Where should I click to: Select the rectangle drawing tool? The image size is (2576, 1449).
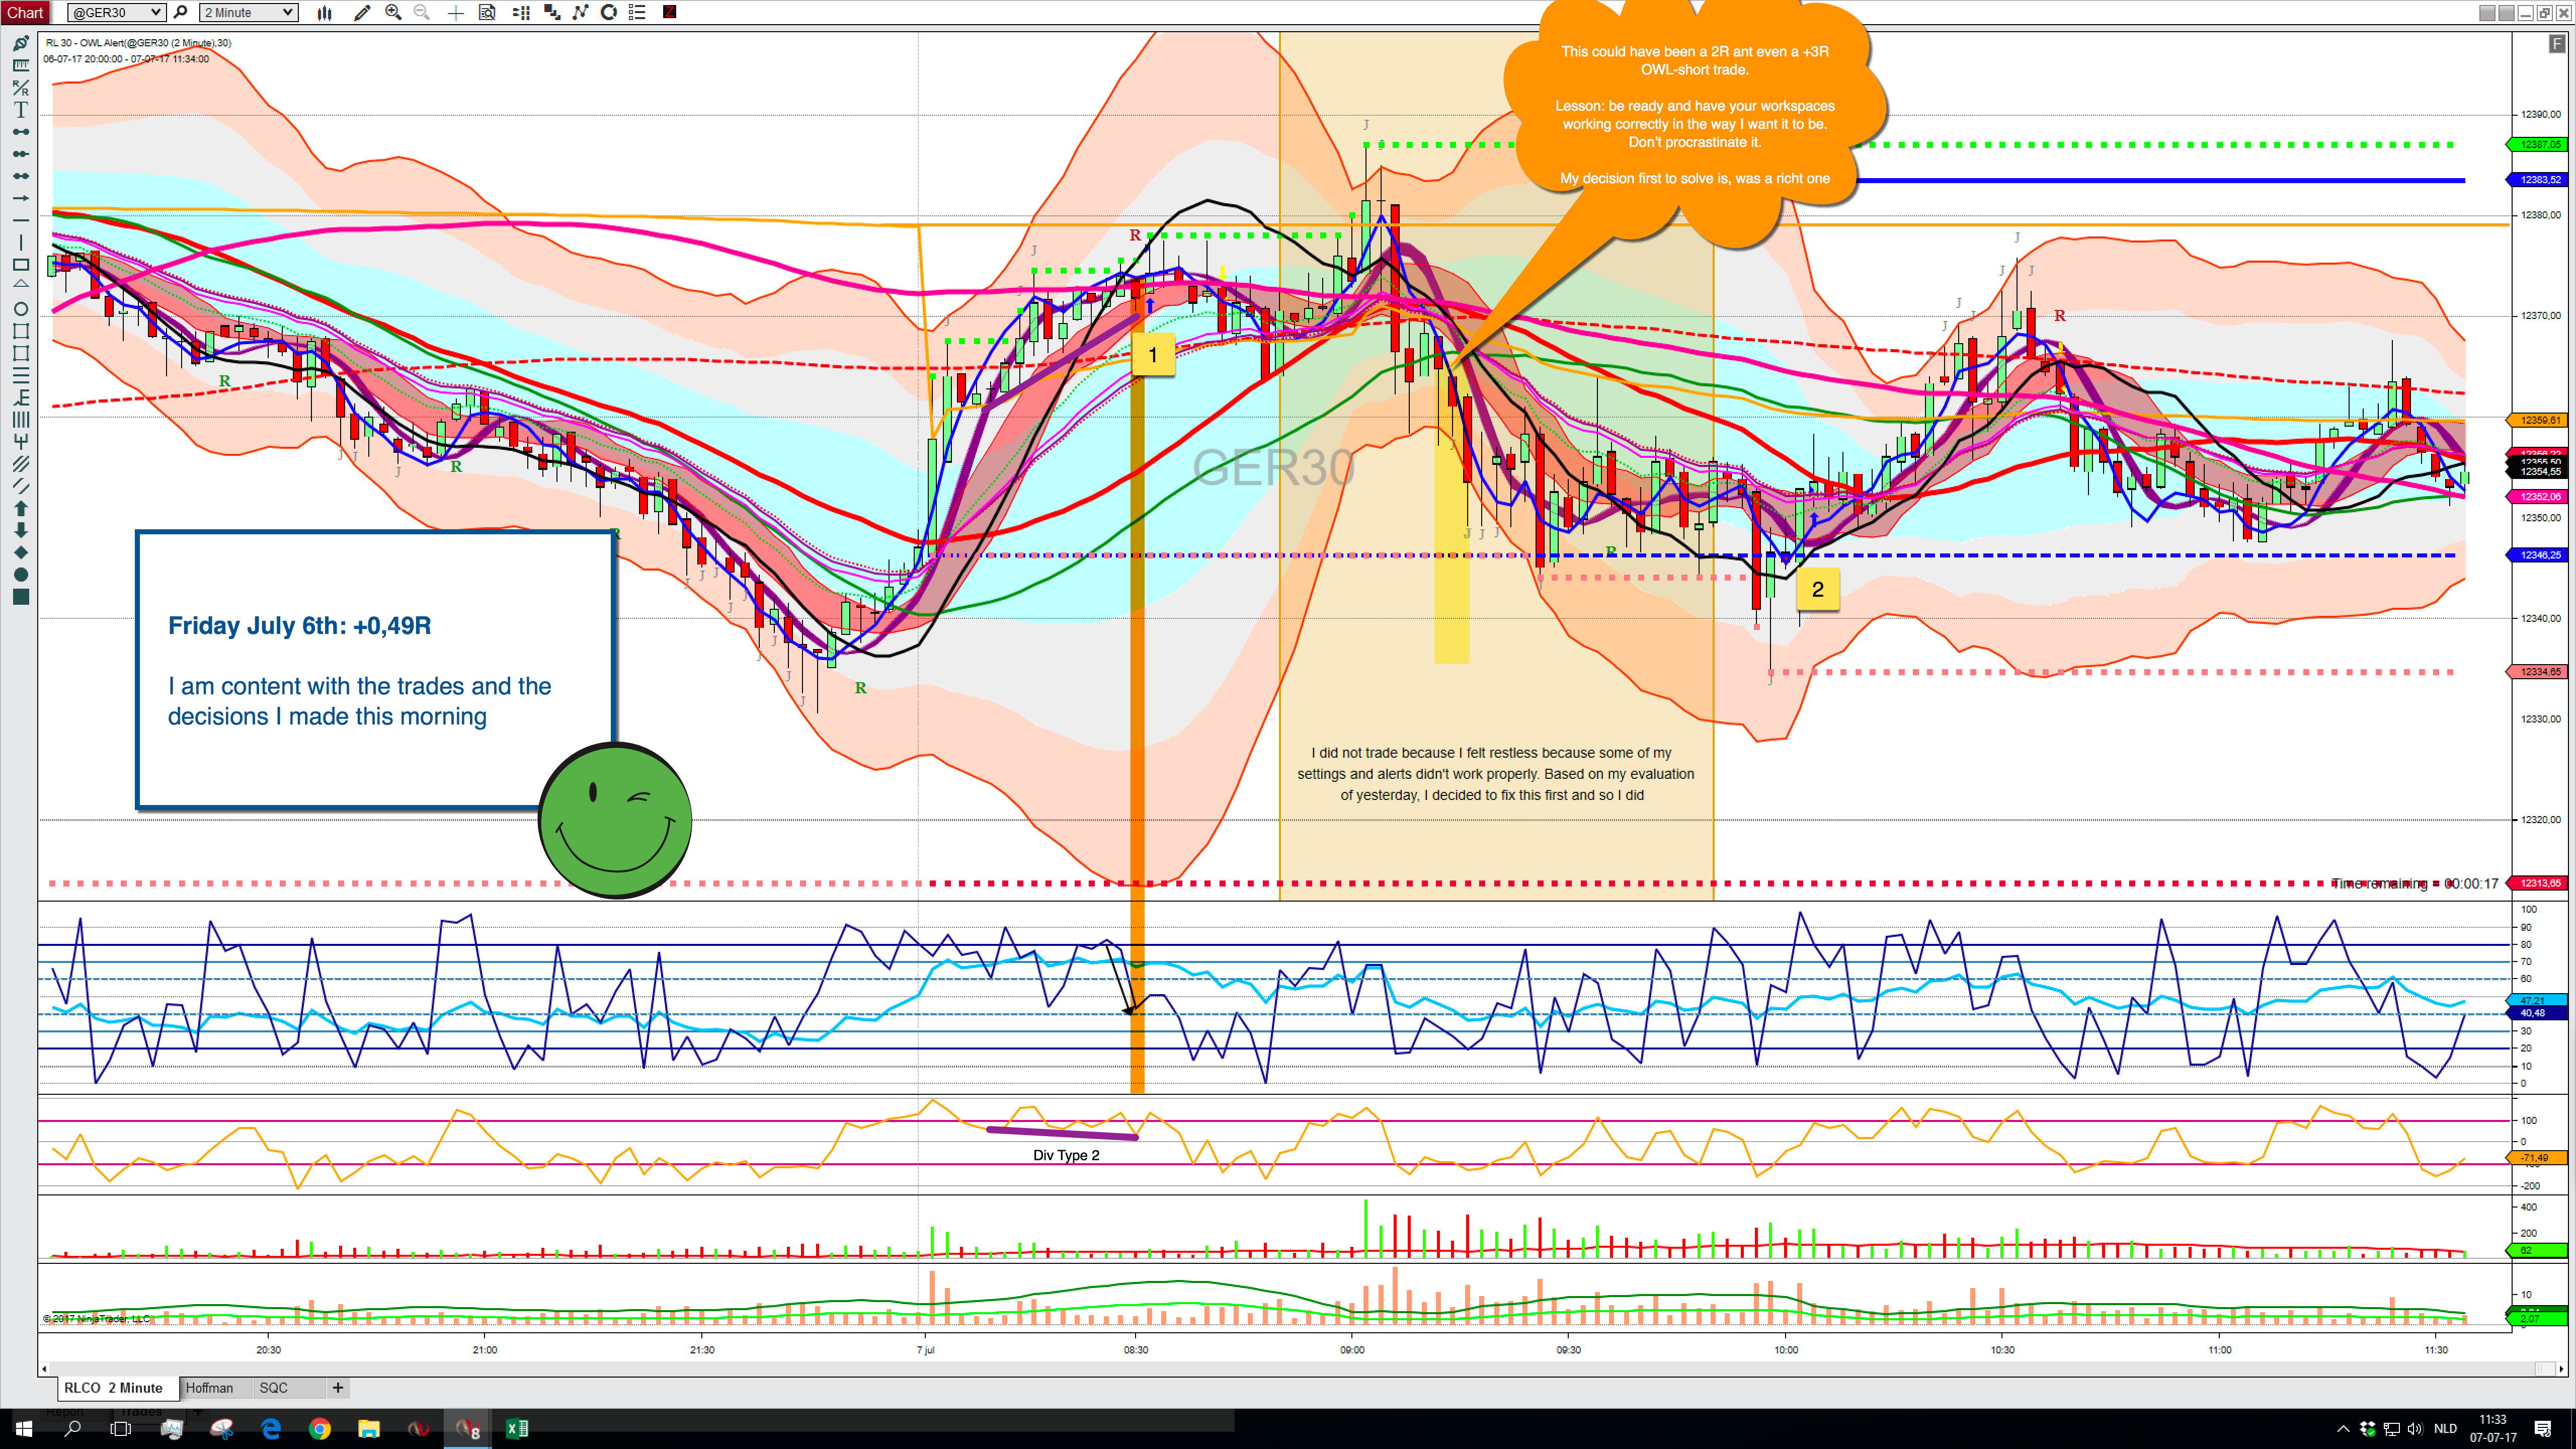[20, 265]
